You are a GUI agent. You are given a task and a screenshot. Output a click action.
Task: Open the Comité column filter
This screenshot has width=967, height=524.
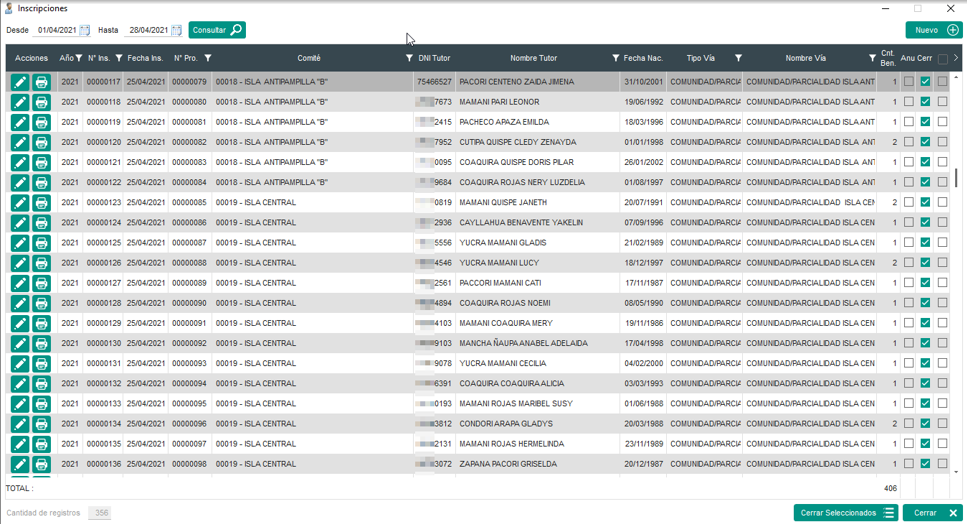pyautogui.click(x=409, y=59)
